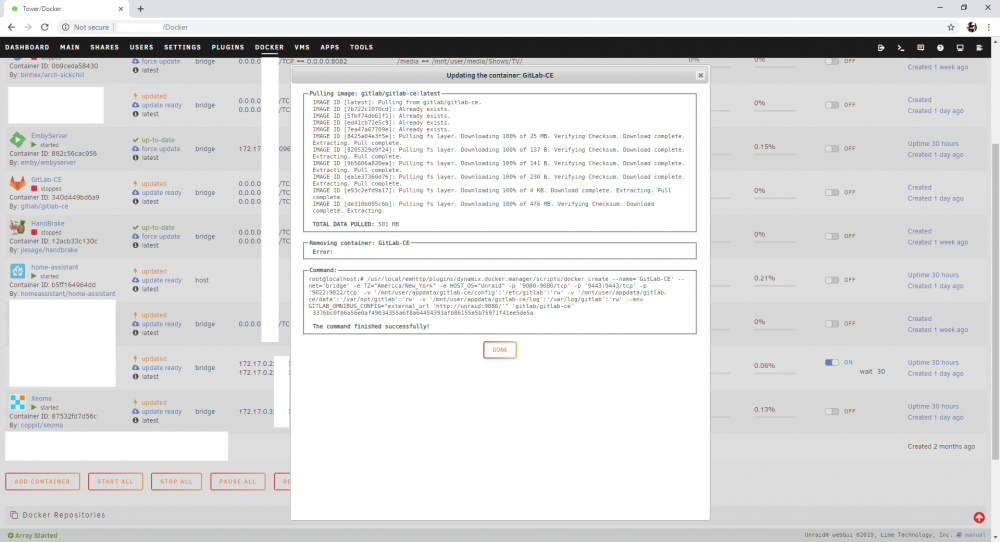Click the feedback icon in the top bar

[x=920, y=48]
